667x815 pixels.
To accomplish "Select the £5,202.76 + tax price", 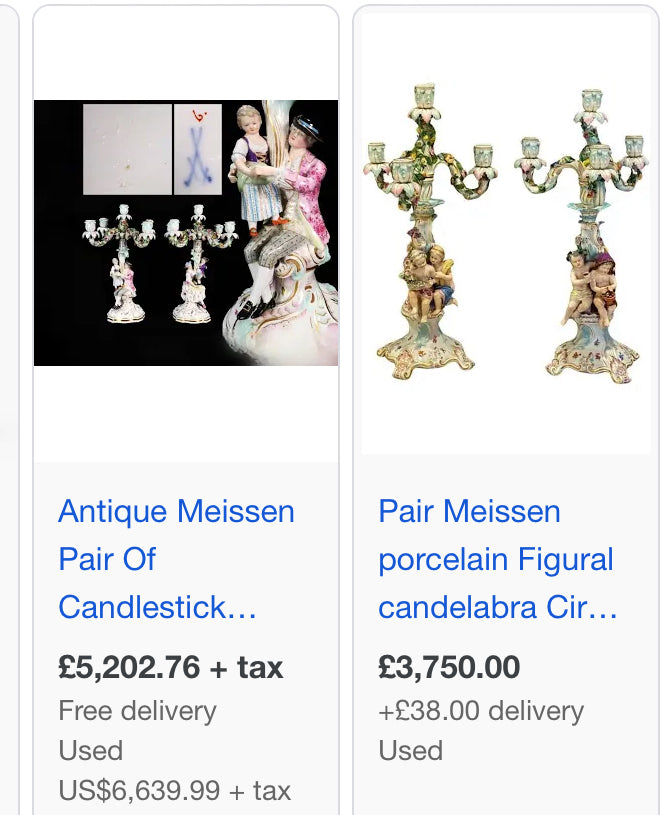I will pos(171,667).
